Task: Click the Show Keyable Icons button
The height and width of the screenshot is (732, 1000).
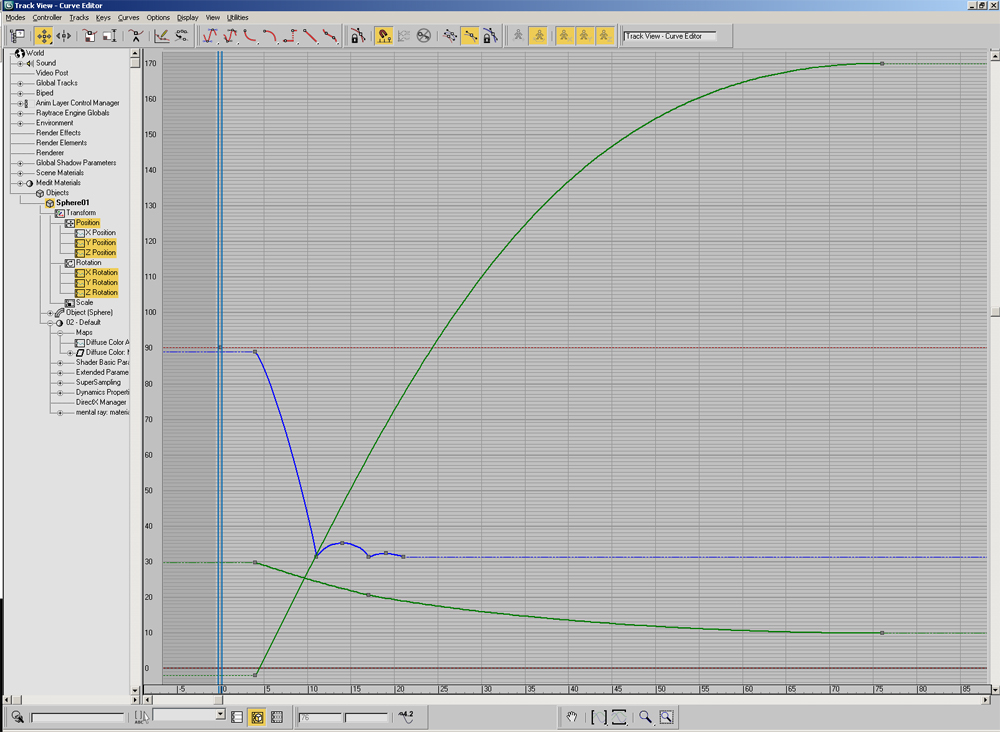Action: 423,36
